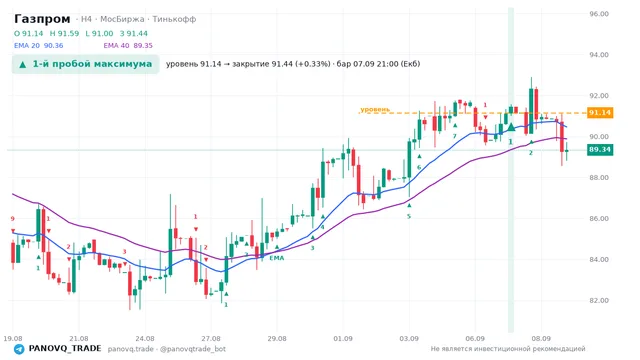
Task: Click the "Газпром" chart title
Action: (x=42, y=19)
